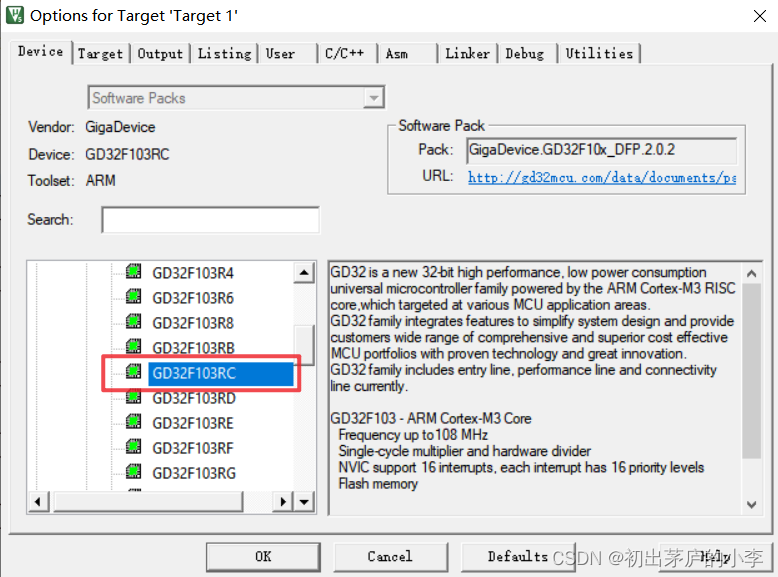
Task: Click the description panel scrollbar thumb
Action: pyautogui.click(x=752, y=371)
